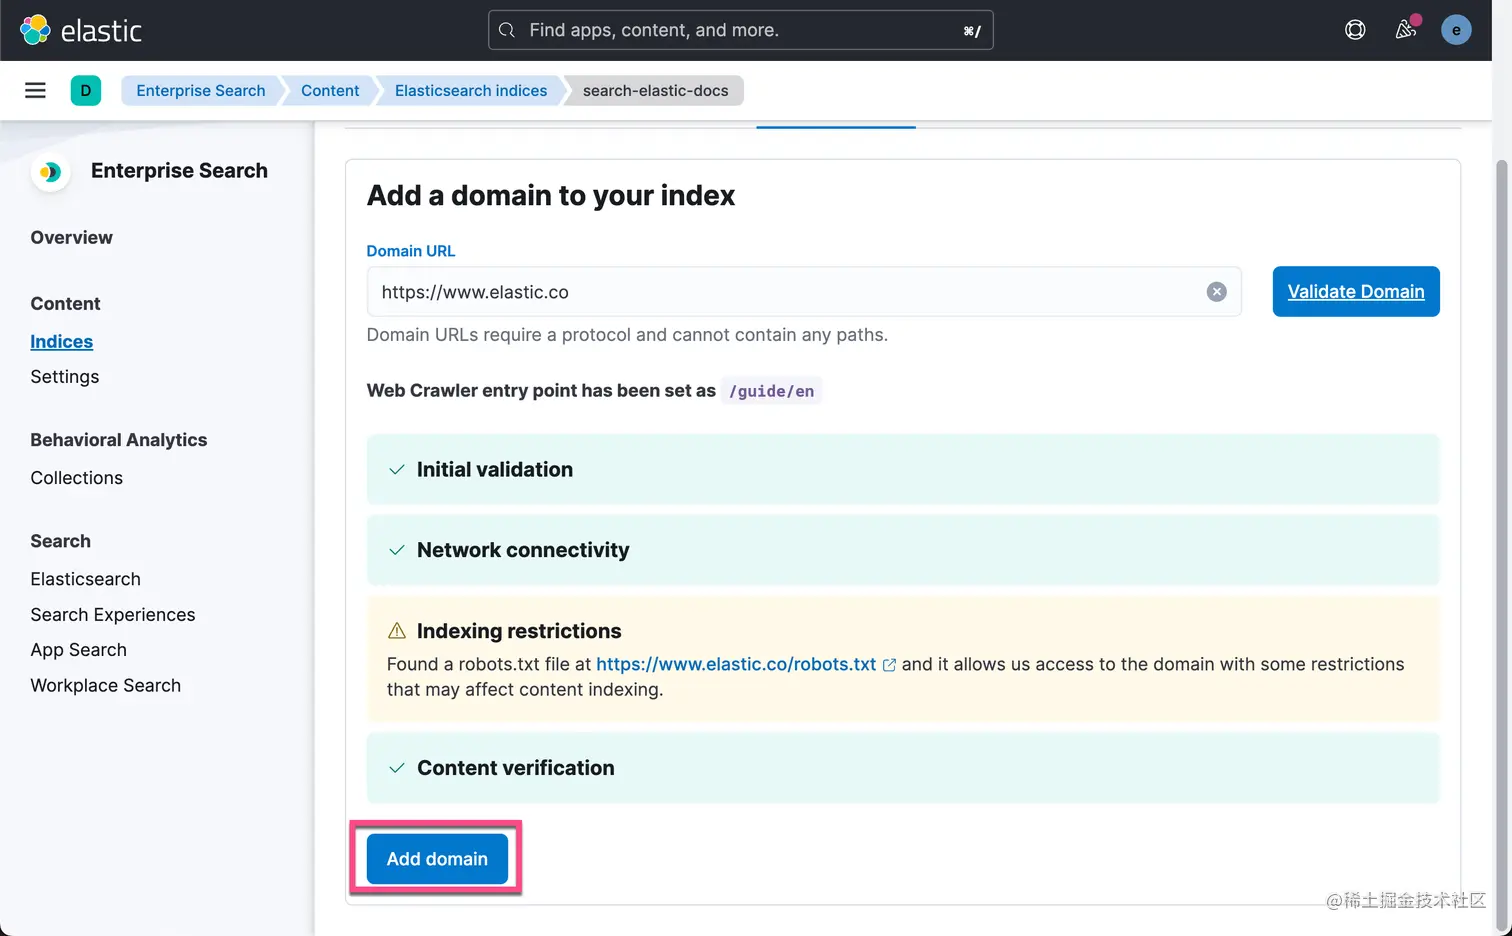
Task: Open the robots.txt link
Action: coord(736,665)
